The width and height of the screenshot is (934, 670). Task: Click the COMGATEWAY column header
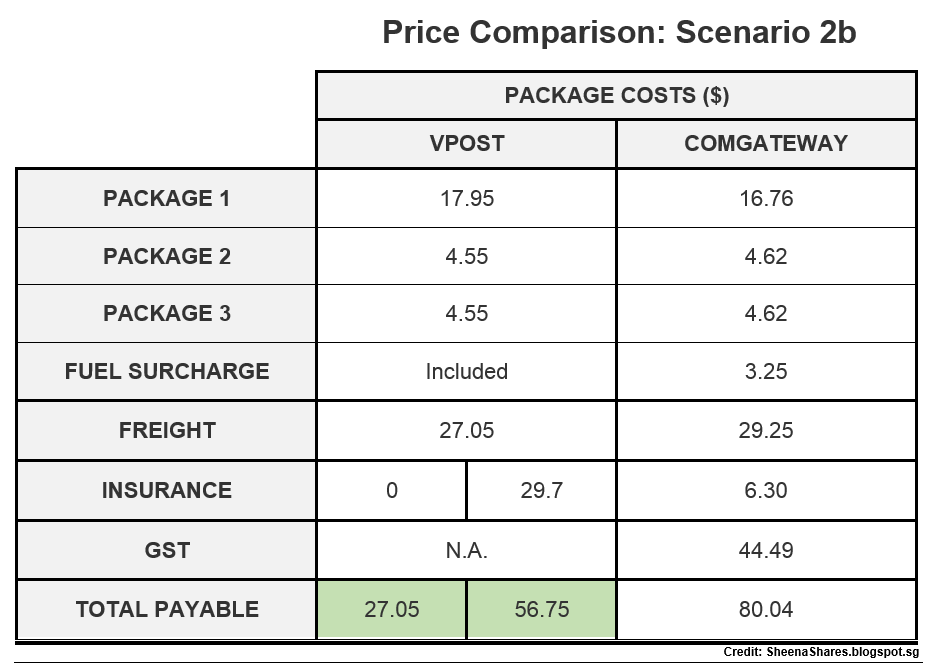766,144
